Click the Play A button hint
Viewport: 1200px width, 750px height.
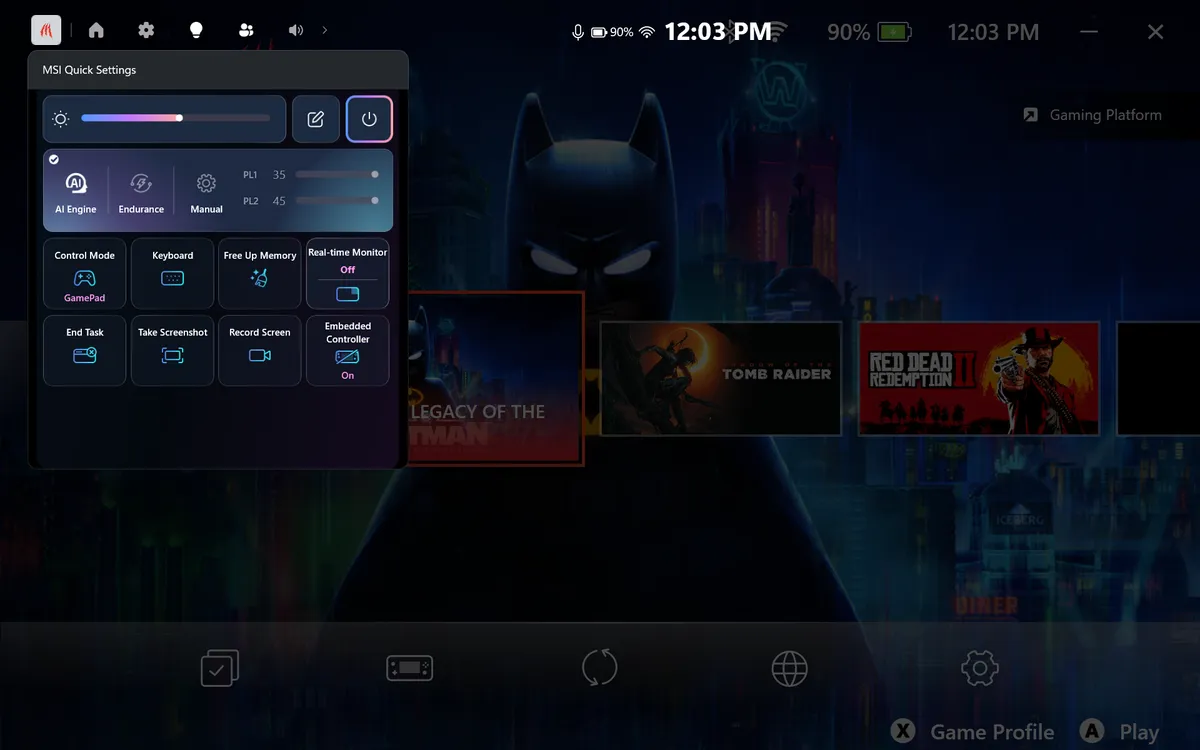(x=1120, y=732)
